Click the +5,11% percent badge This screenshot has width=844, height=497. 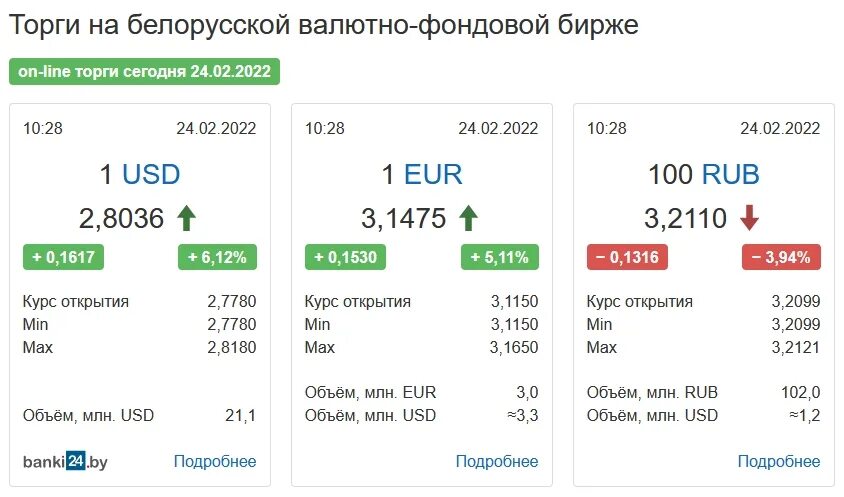click(x=500, y=257)
